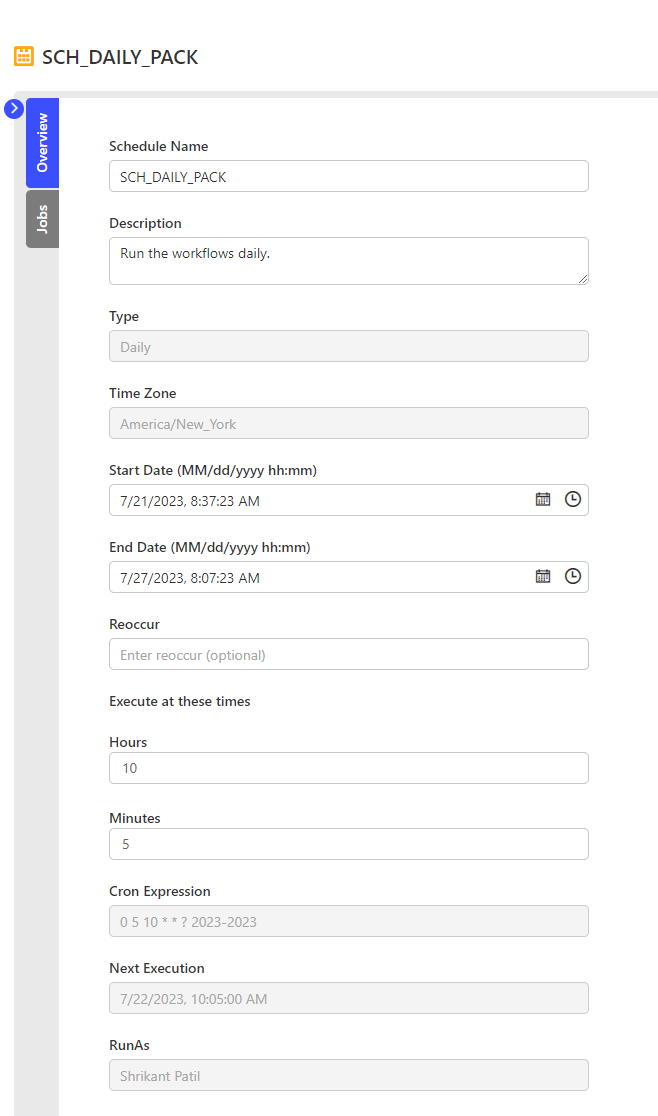Open the Start Date calendar picker

(543, 499)
